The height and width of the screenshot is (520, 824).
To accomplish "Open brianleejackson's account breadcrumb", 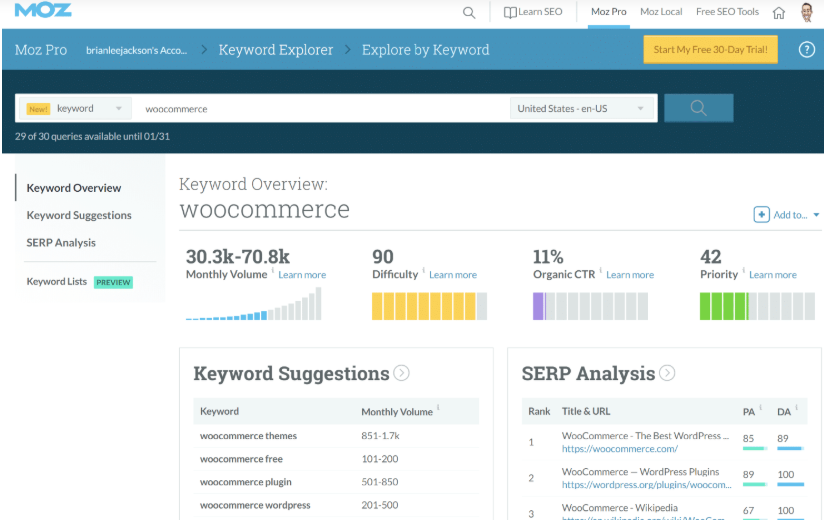I will click(x=137, y=50).
